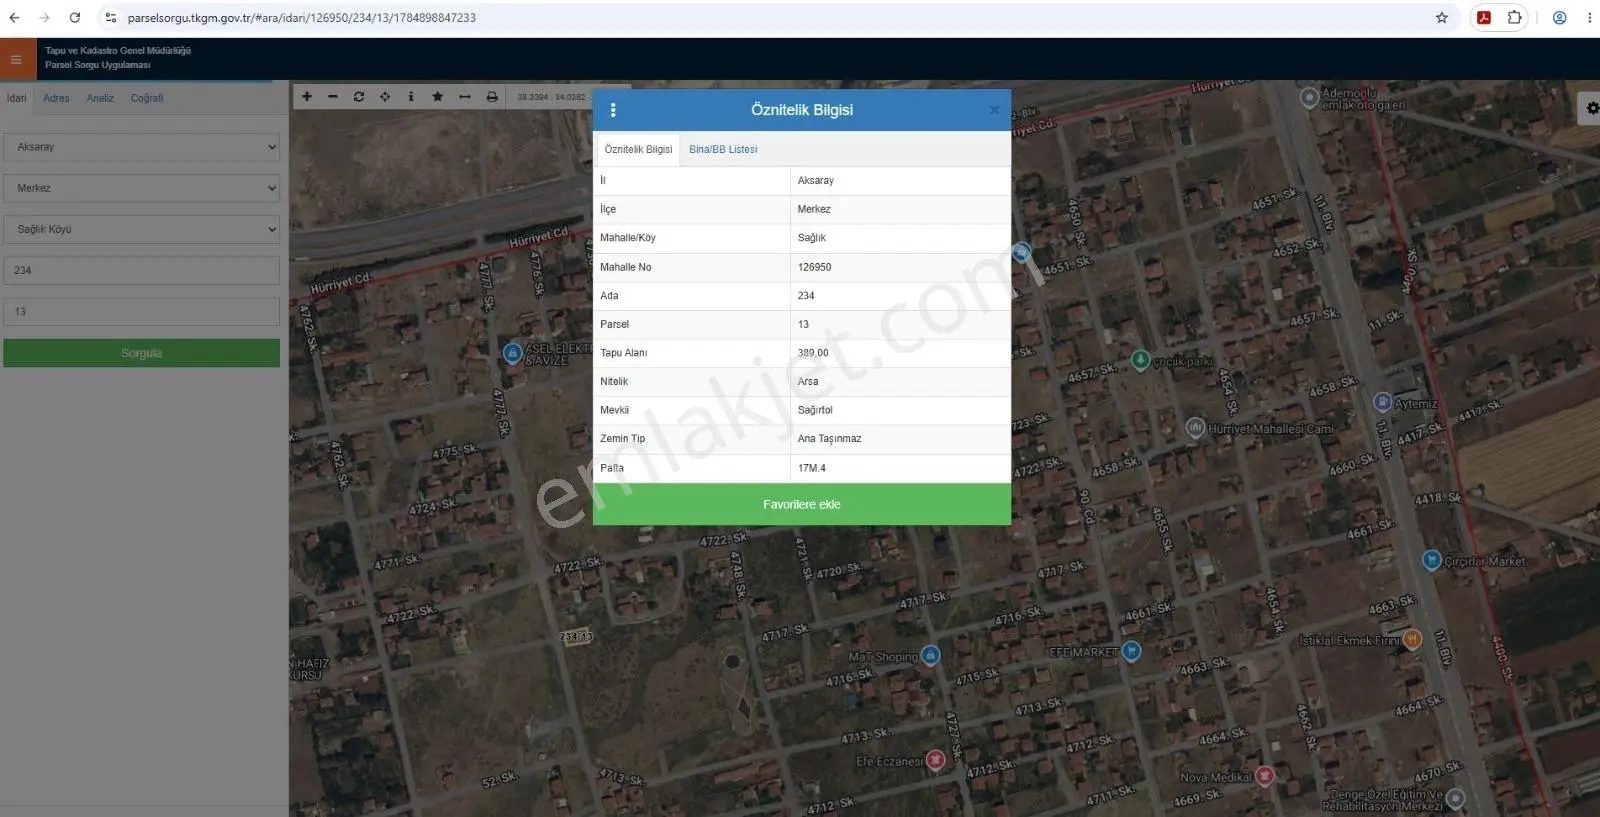This screenshot has height=817, width=1600.
Task: Click the 234/13 parcel label on map
Action: [x=576, y=636]
